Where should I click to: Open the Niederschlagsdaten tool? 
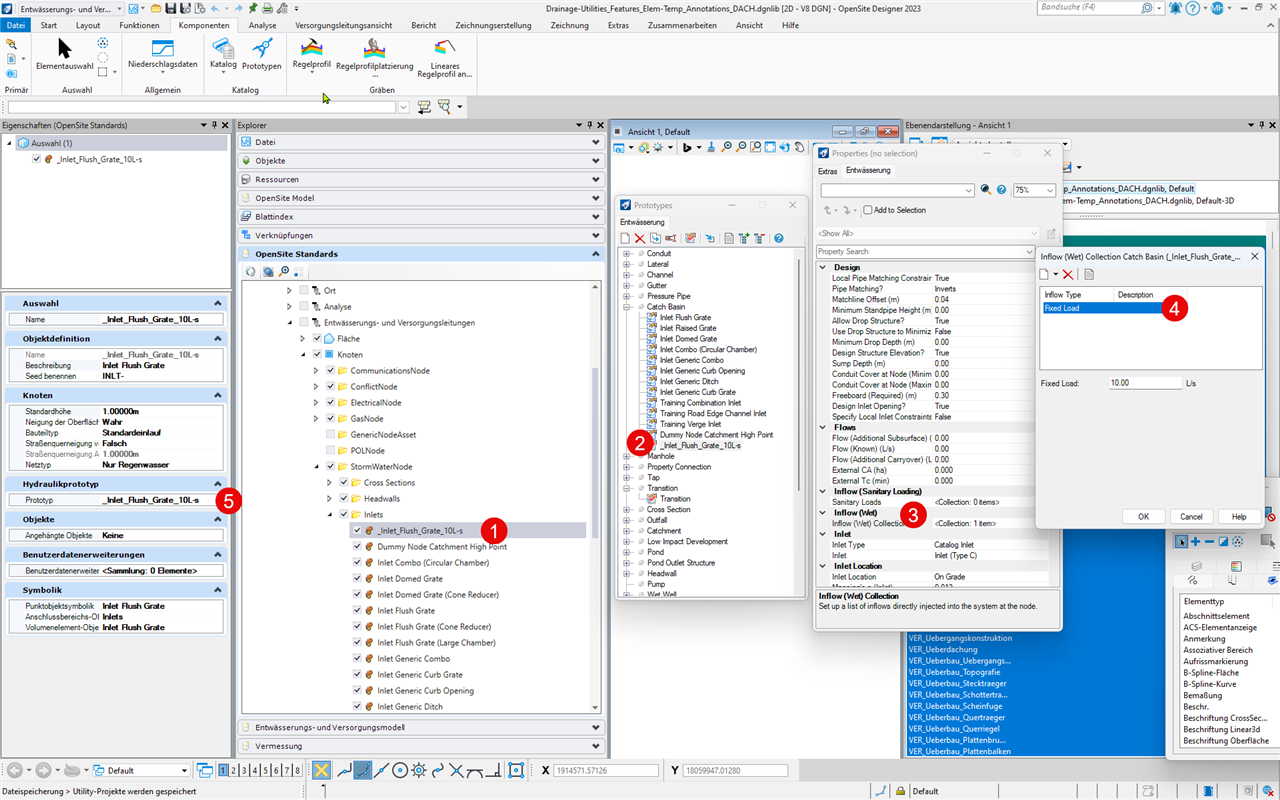[x=162, y=55]
